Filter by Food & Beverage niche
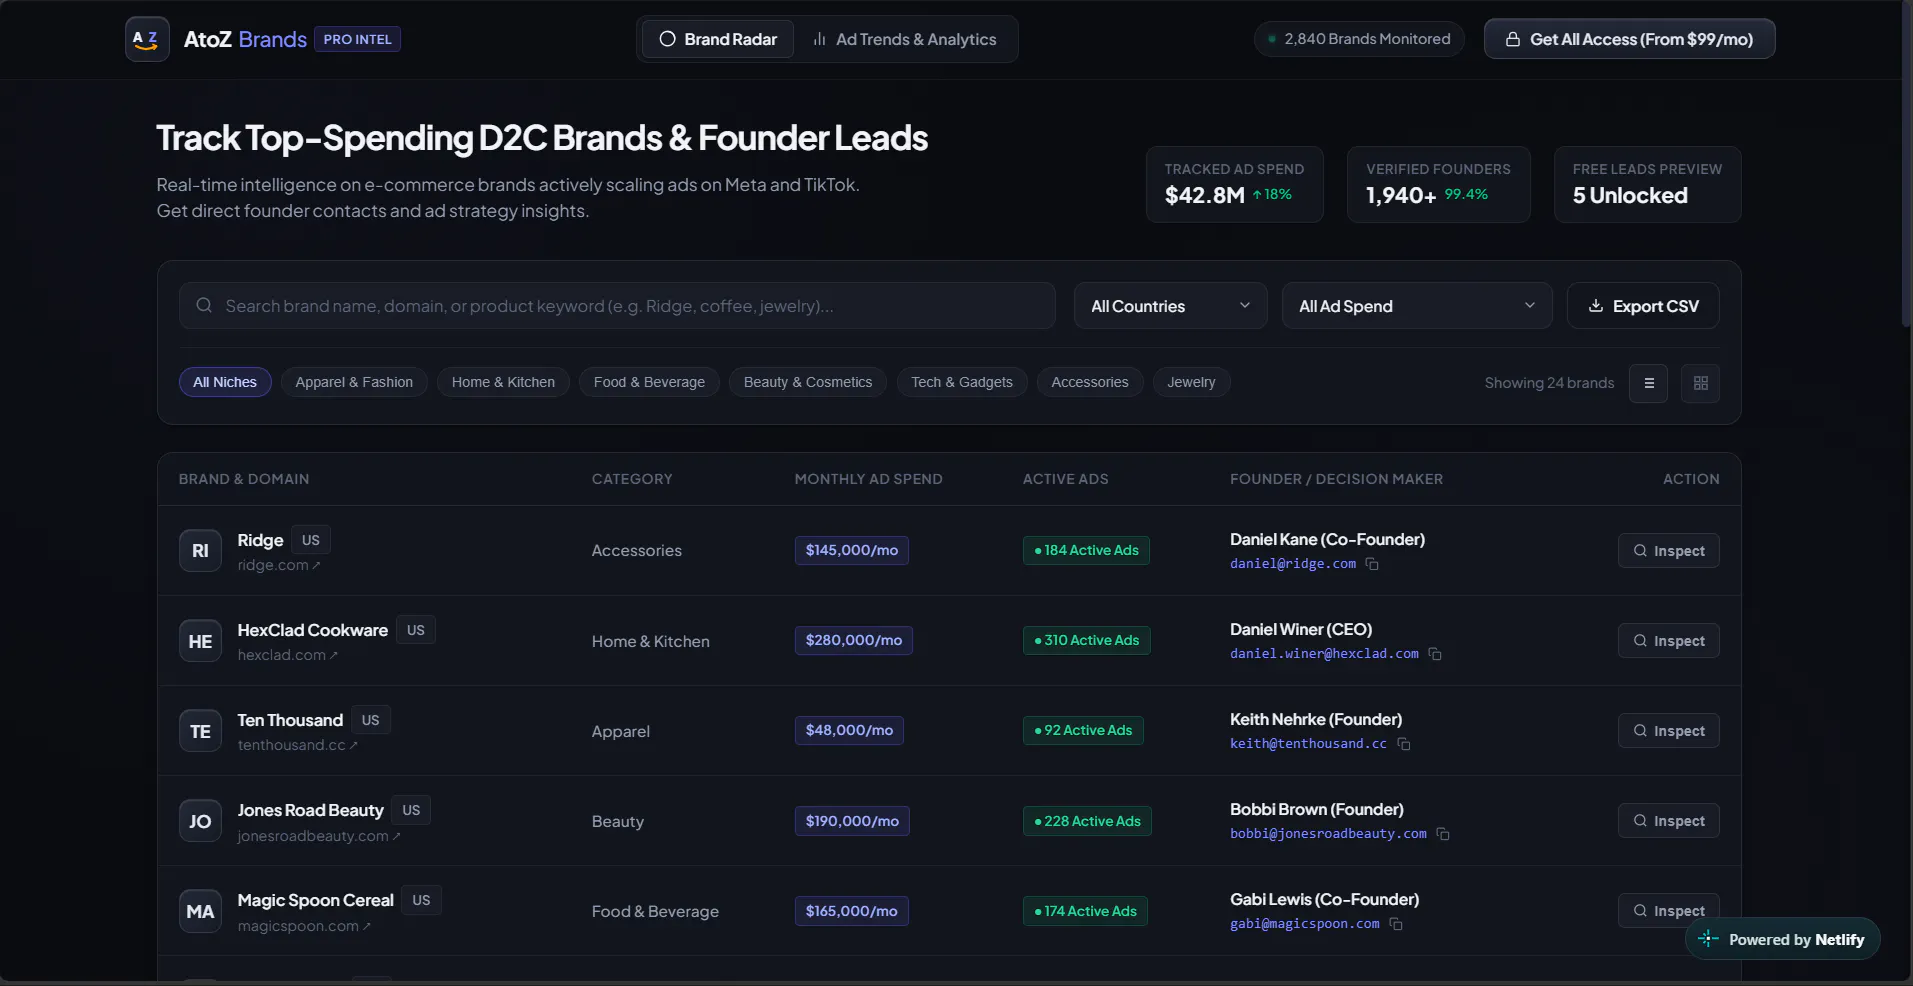The width and height of the screenshot is (1913, 986). (649, 382)
